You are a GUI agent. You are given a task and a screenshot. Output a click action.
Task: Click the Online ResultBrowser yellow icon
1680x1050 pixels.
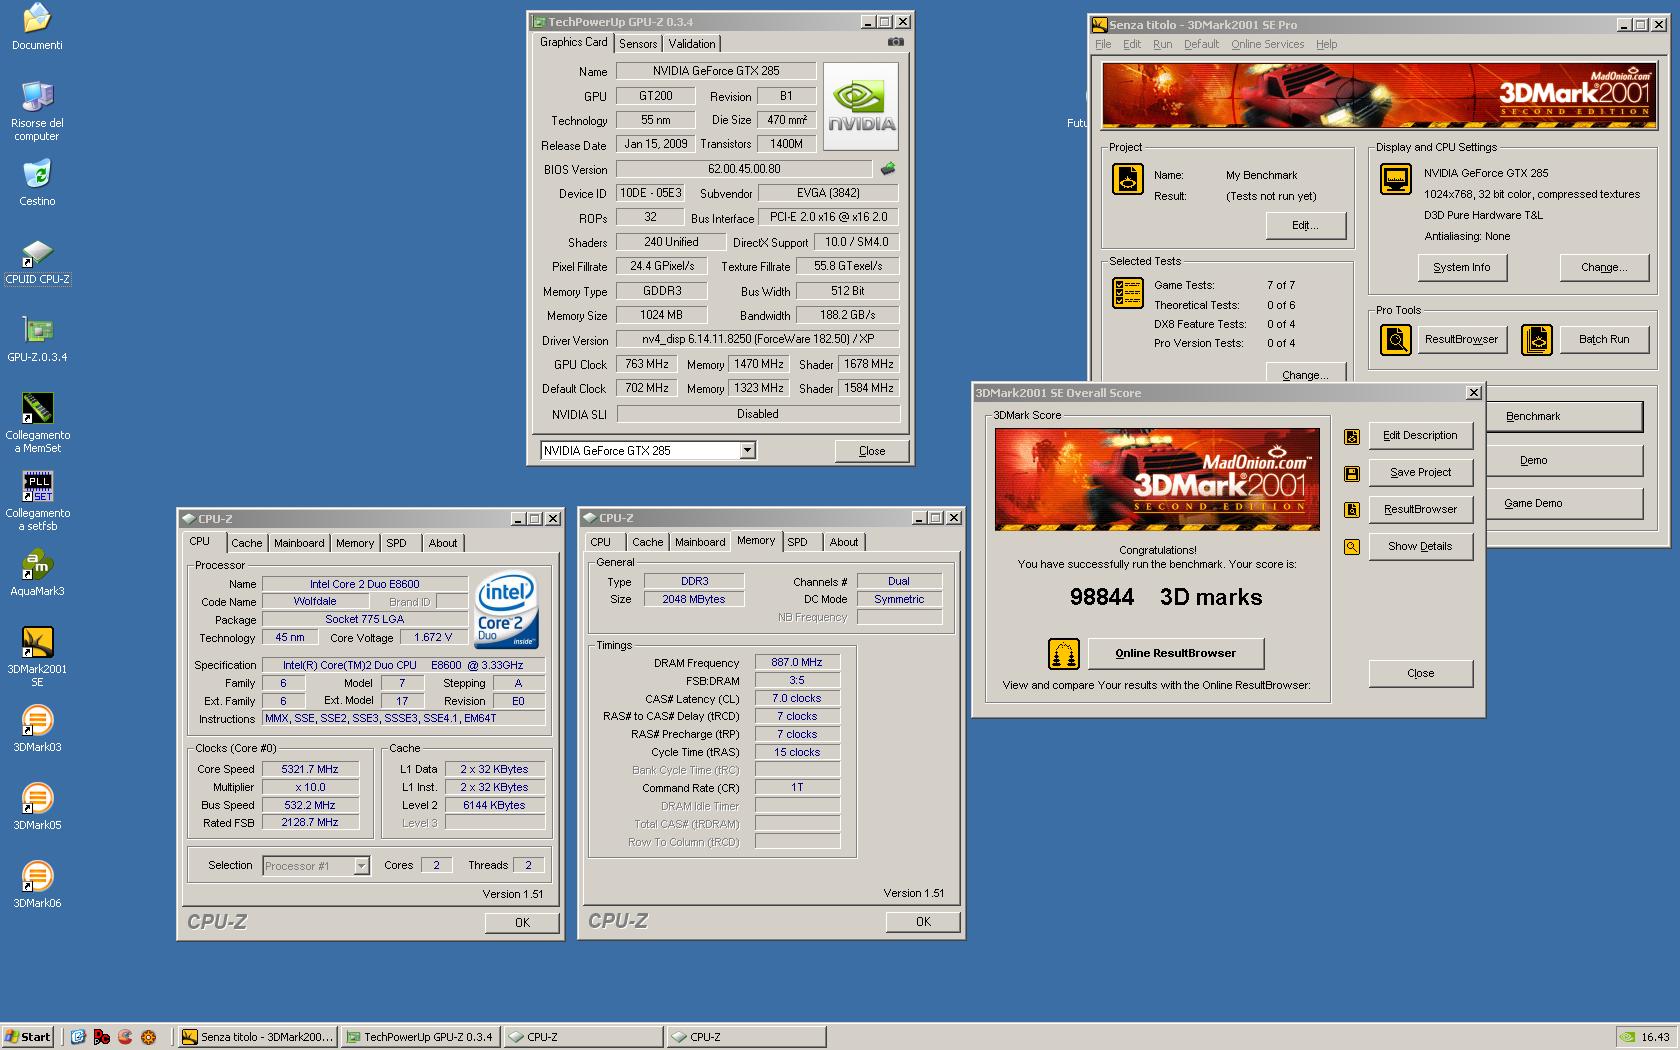1063,654
